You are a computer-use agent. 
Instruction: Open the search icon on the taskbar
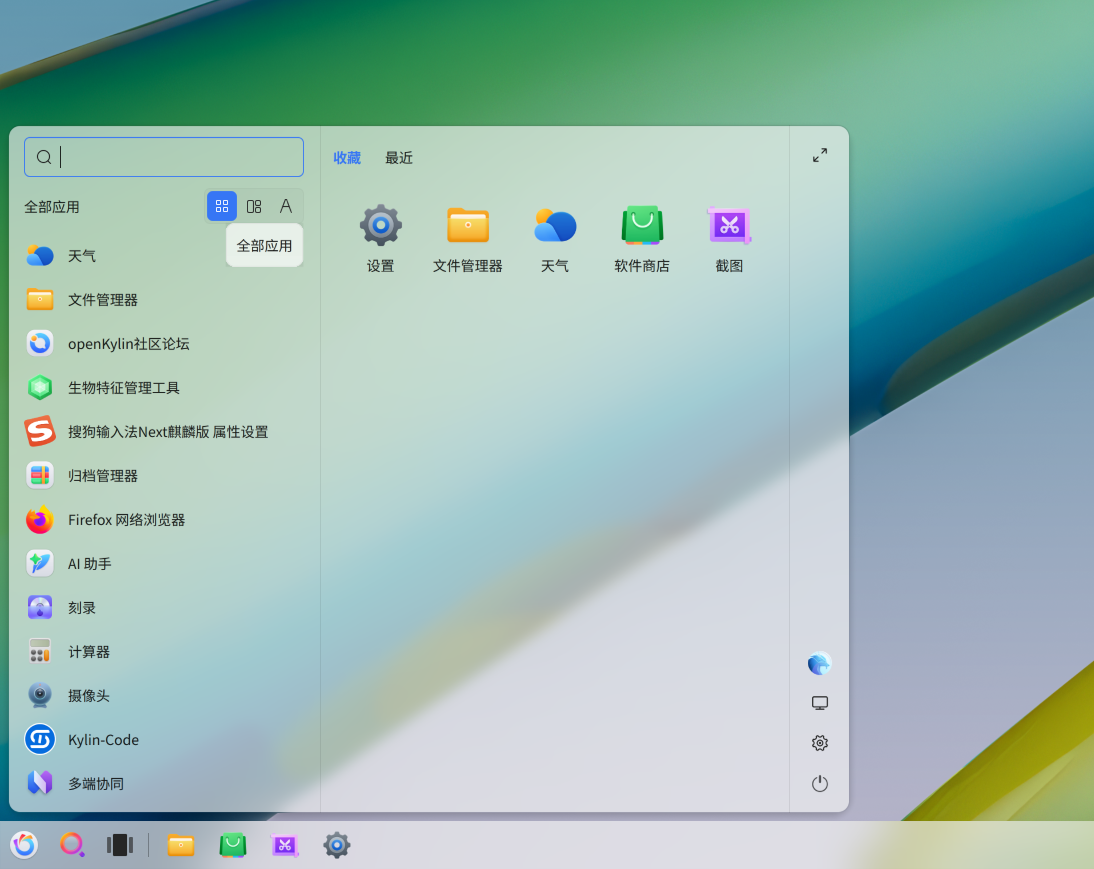(72, 845)
